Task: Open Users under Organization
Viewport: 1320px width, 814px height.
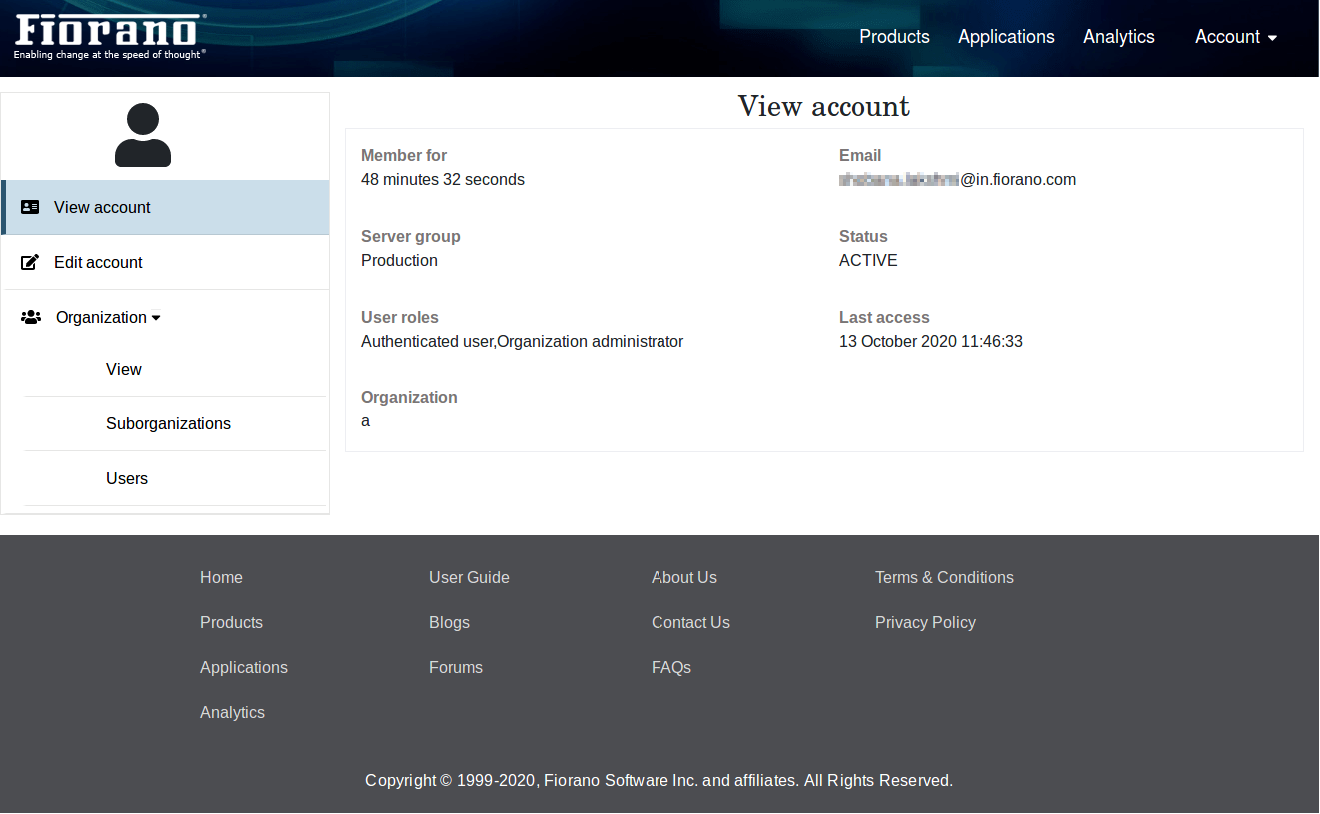Action: pyautogui.click(x=127, y=478)
